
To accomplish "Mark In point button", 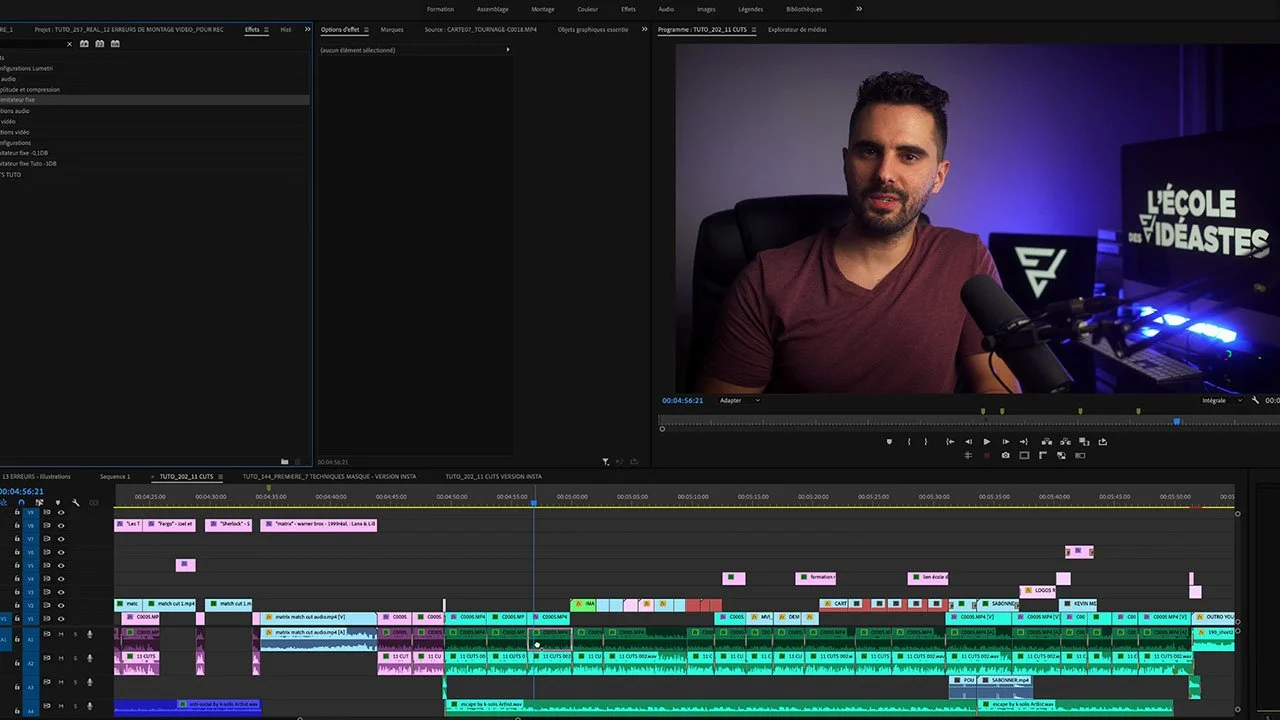I will (x=909, y=441).
